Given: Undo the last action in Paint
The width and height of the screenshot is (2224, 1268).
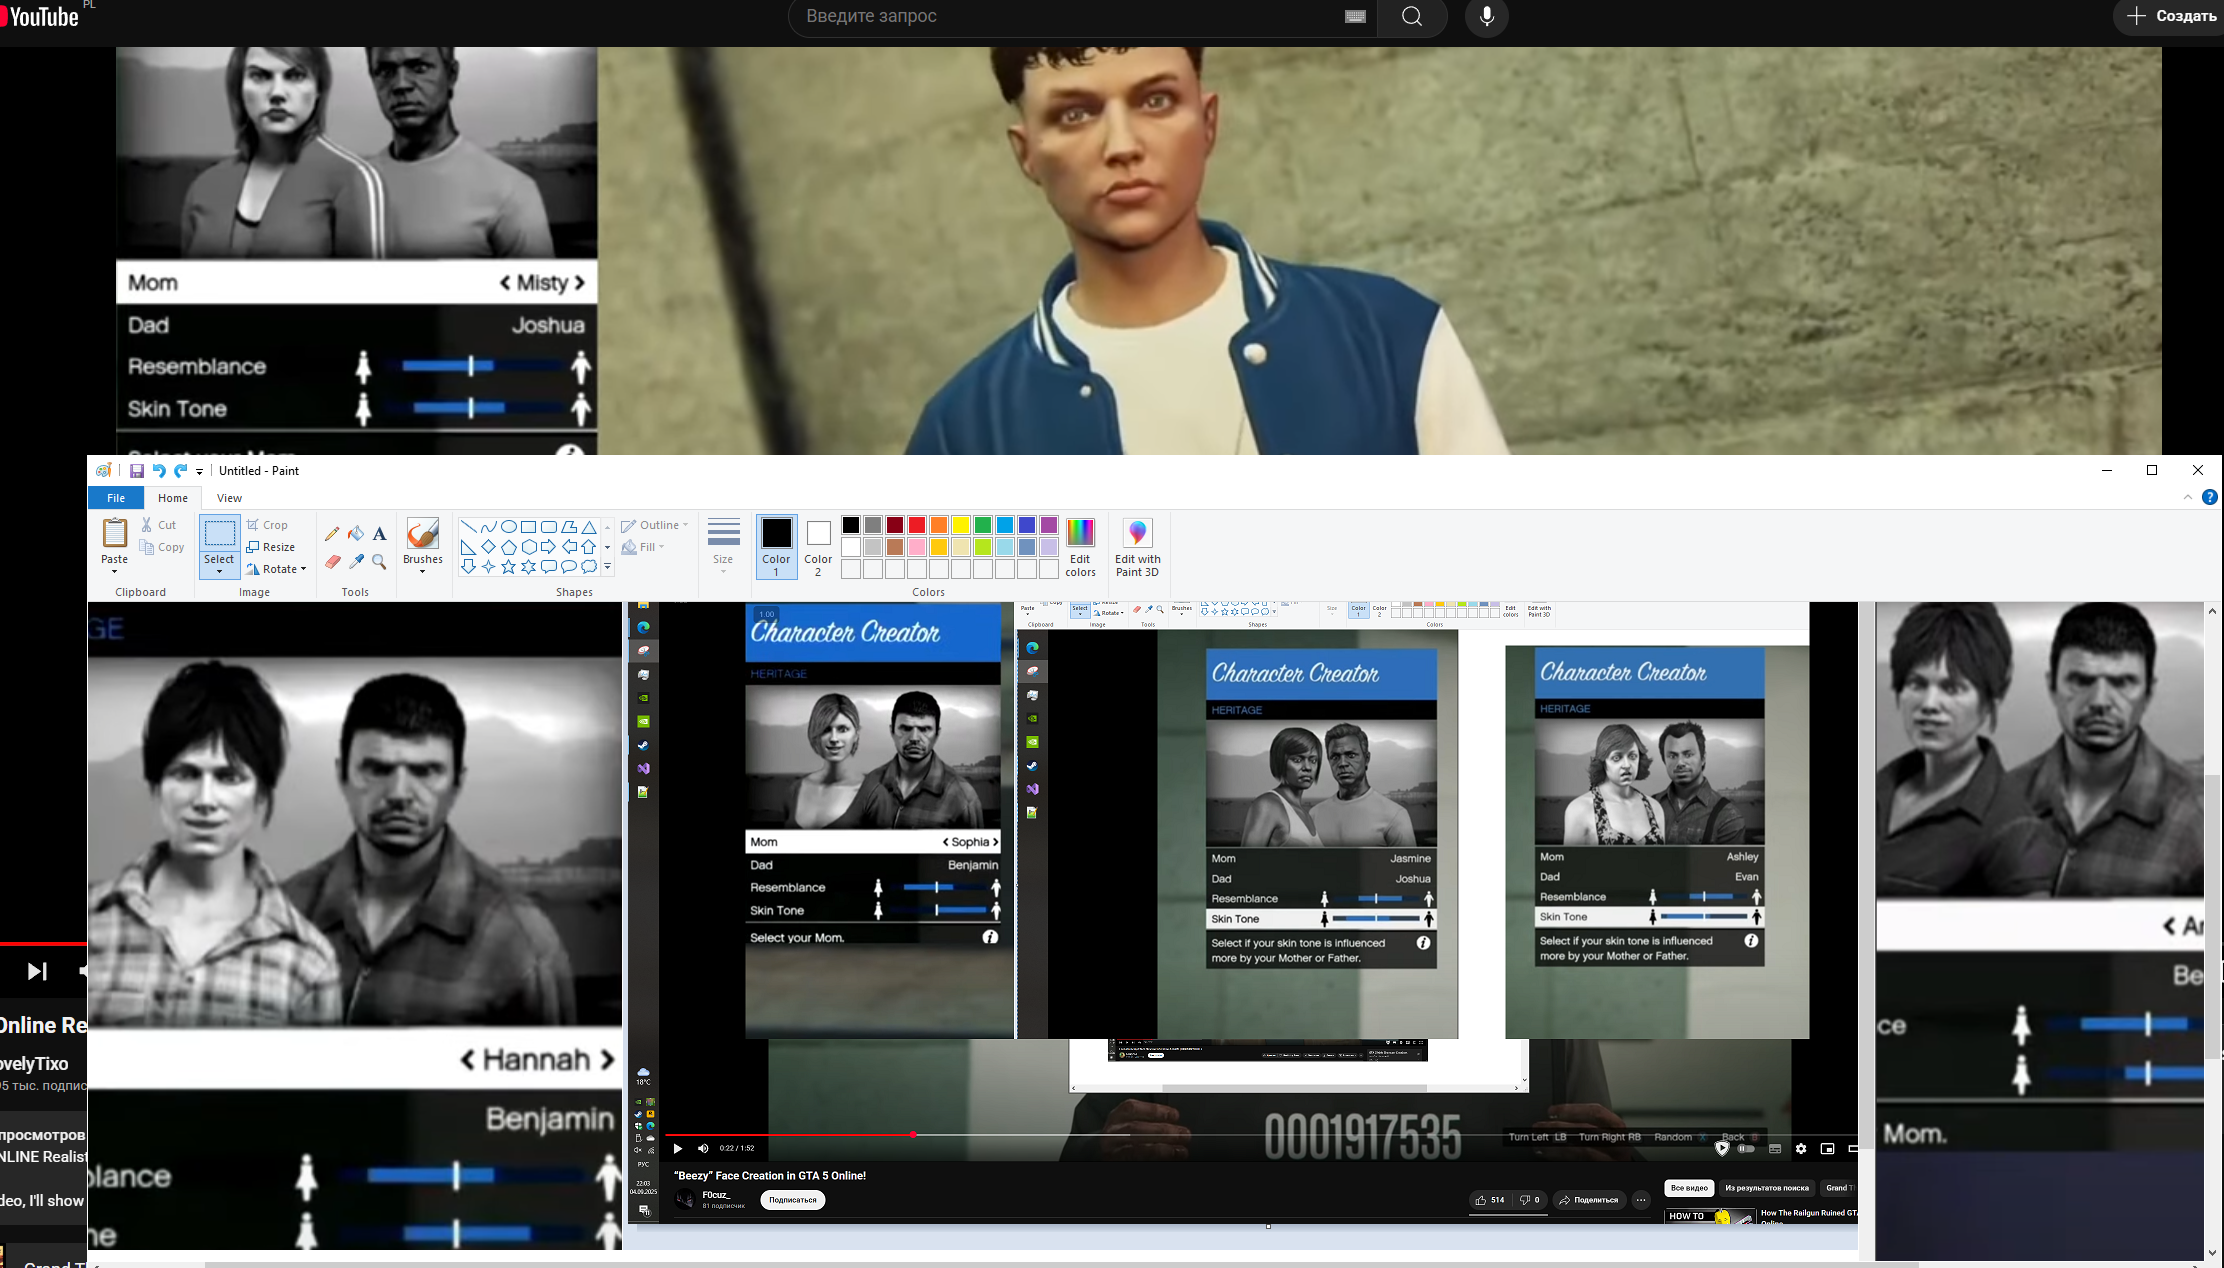Looking at the screenshot, I should (x=159, y=471).
